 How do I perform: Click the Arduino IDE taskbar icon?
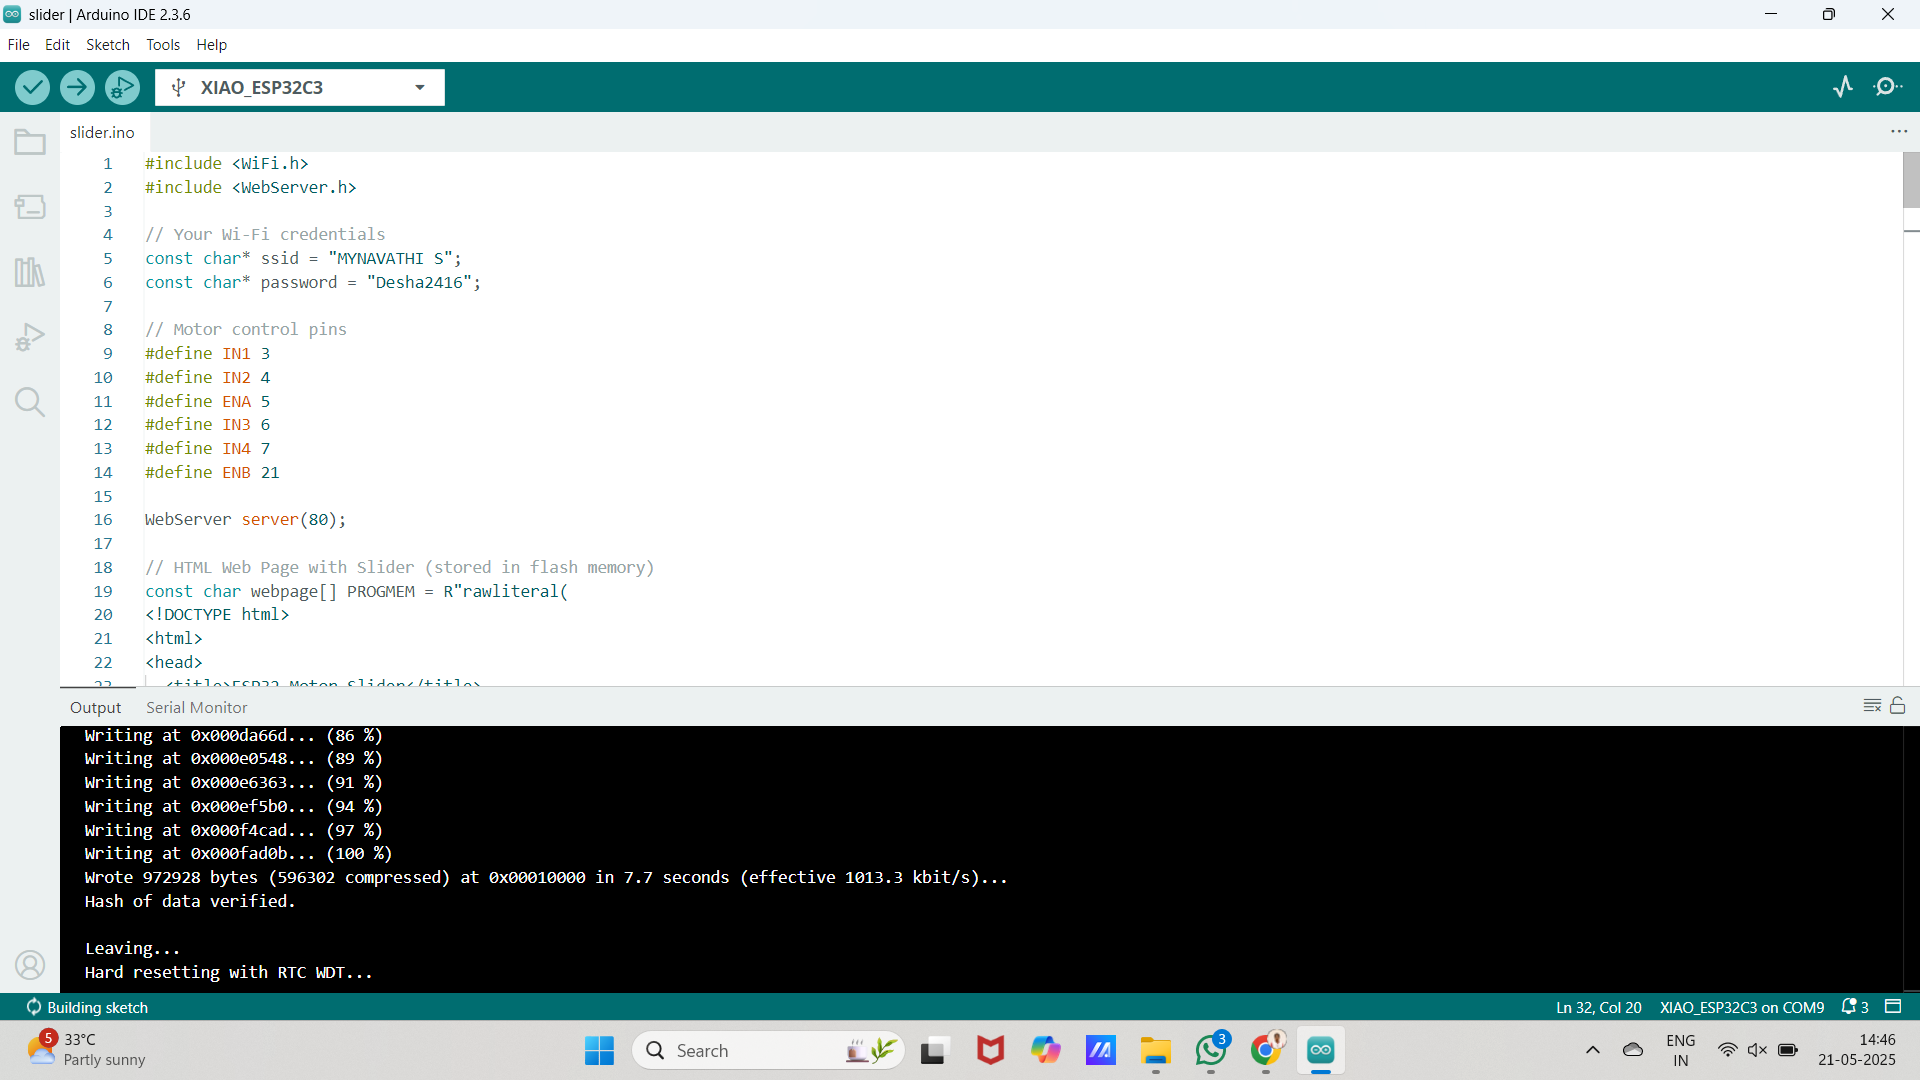coord(1321,1050)
